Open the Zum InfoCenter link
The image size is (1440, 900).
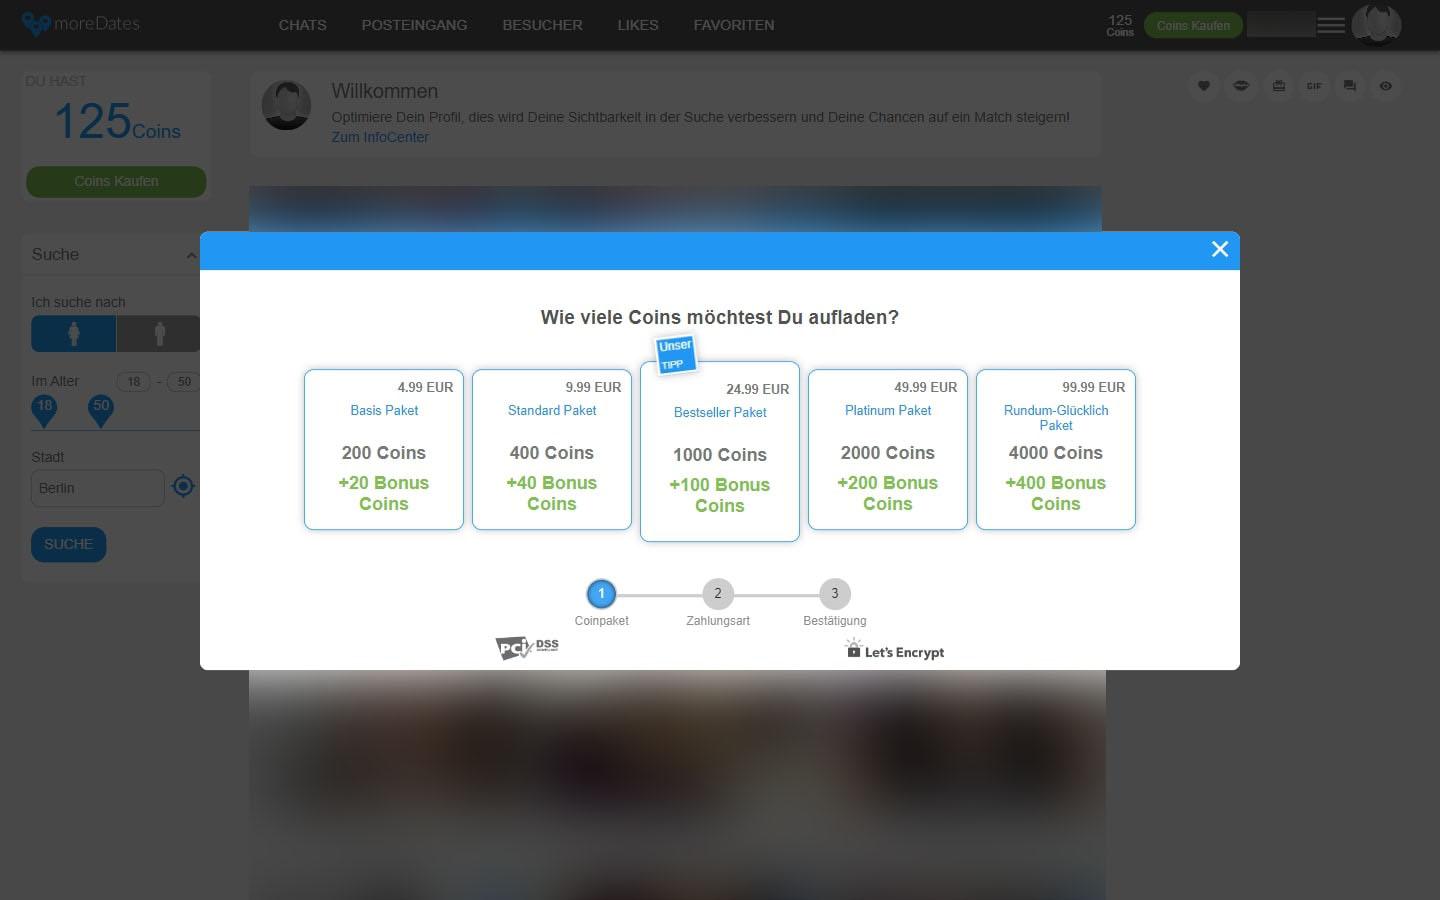(380, 137)
